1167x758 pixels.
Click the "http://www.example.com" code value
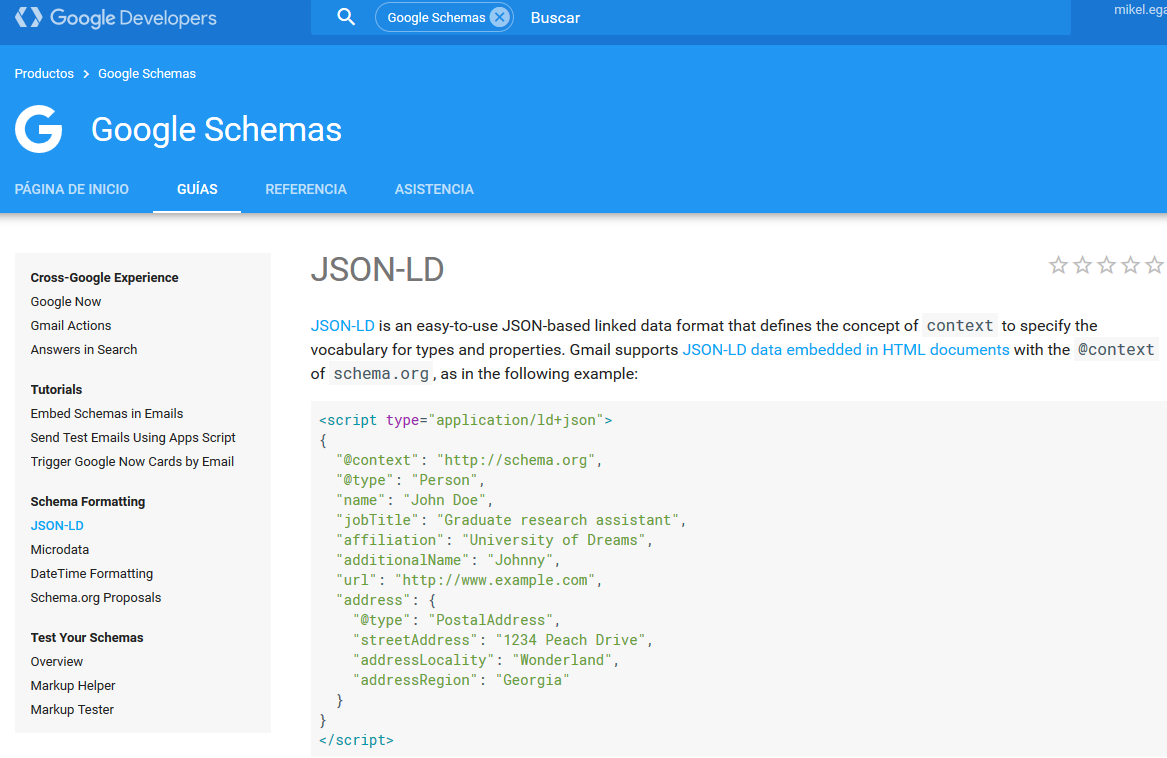[x=494, y=580]
